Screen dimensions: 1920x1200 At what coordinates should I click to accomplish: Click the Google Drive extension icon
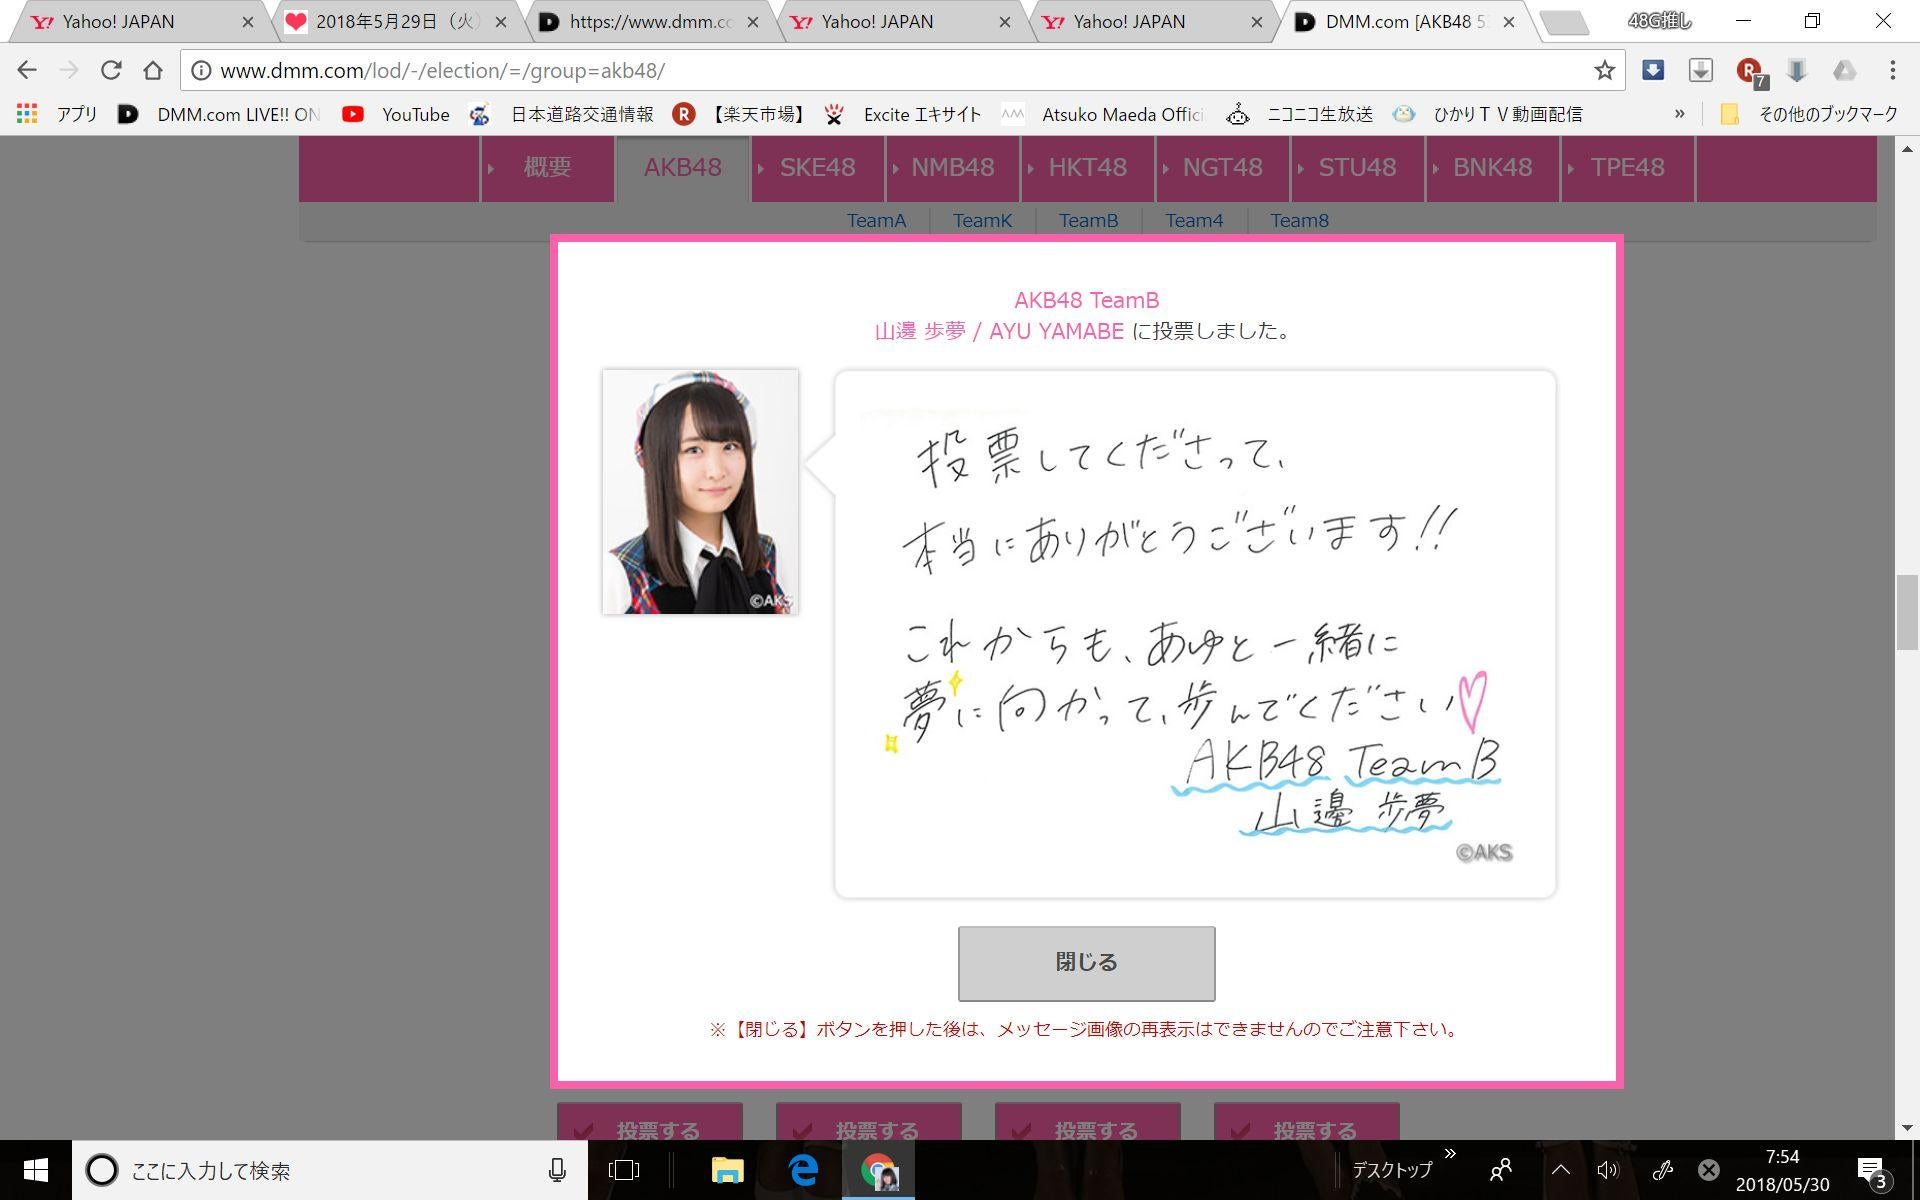pos(1845,70)
